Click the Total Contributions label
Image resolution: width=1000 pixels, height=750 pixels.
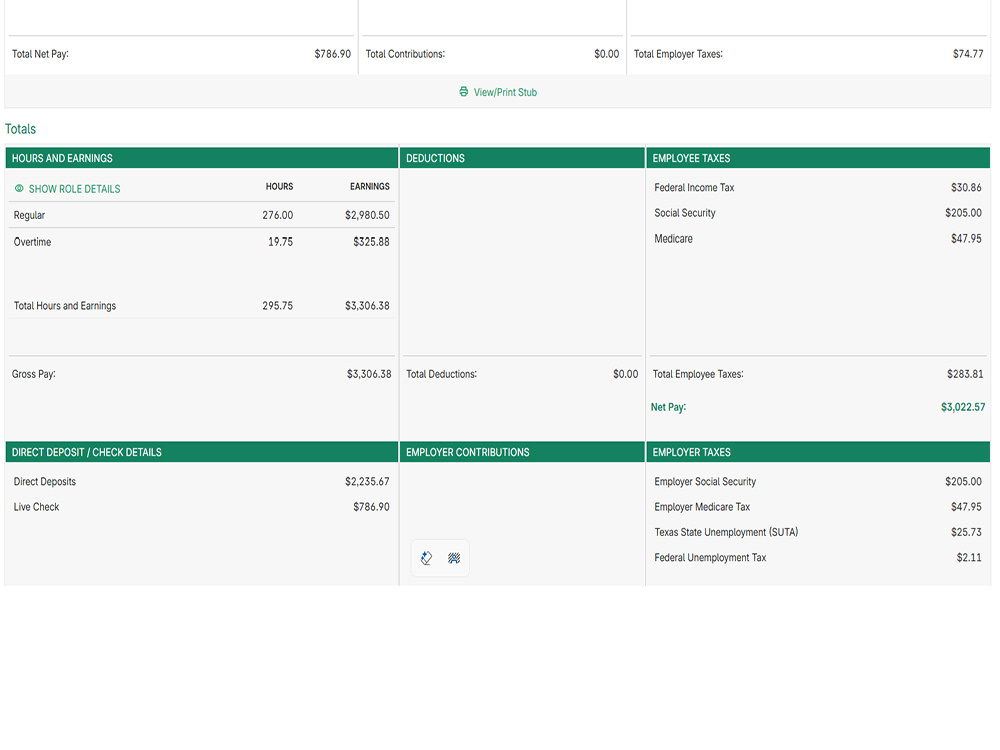coord(405,54)
